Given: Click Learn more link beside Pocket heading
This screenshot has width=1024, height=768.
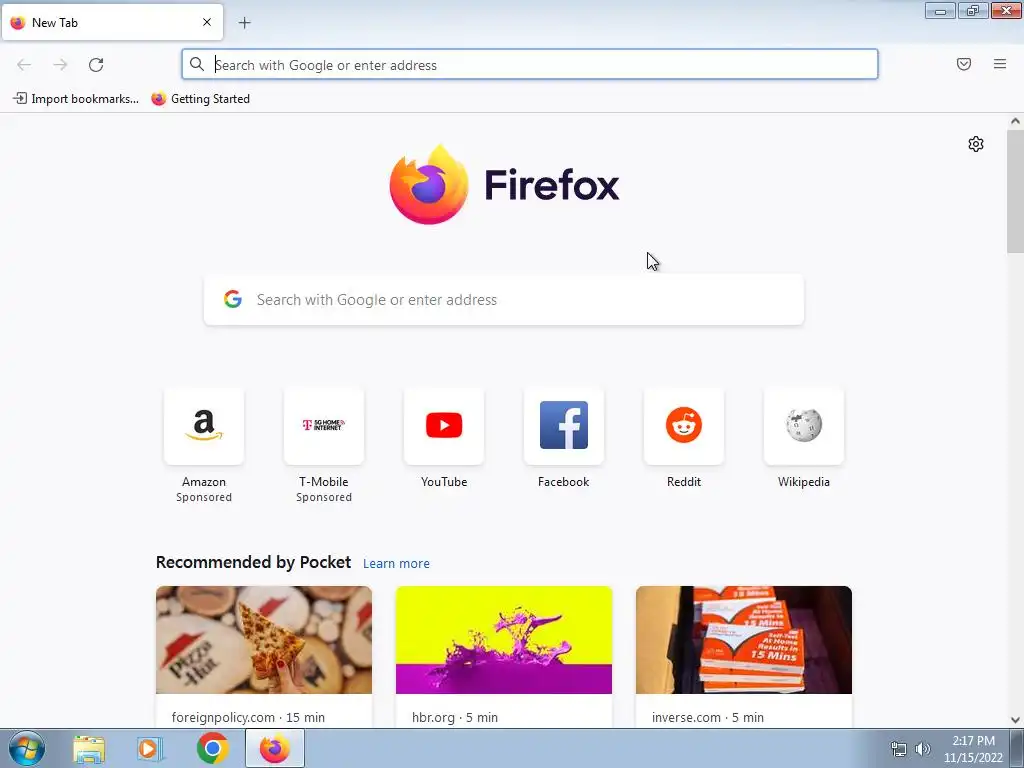Looking at the screenshot, I should 396,564.
